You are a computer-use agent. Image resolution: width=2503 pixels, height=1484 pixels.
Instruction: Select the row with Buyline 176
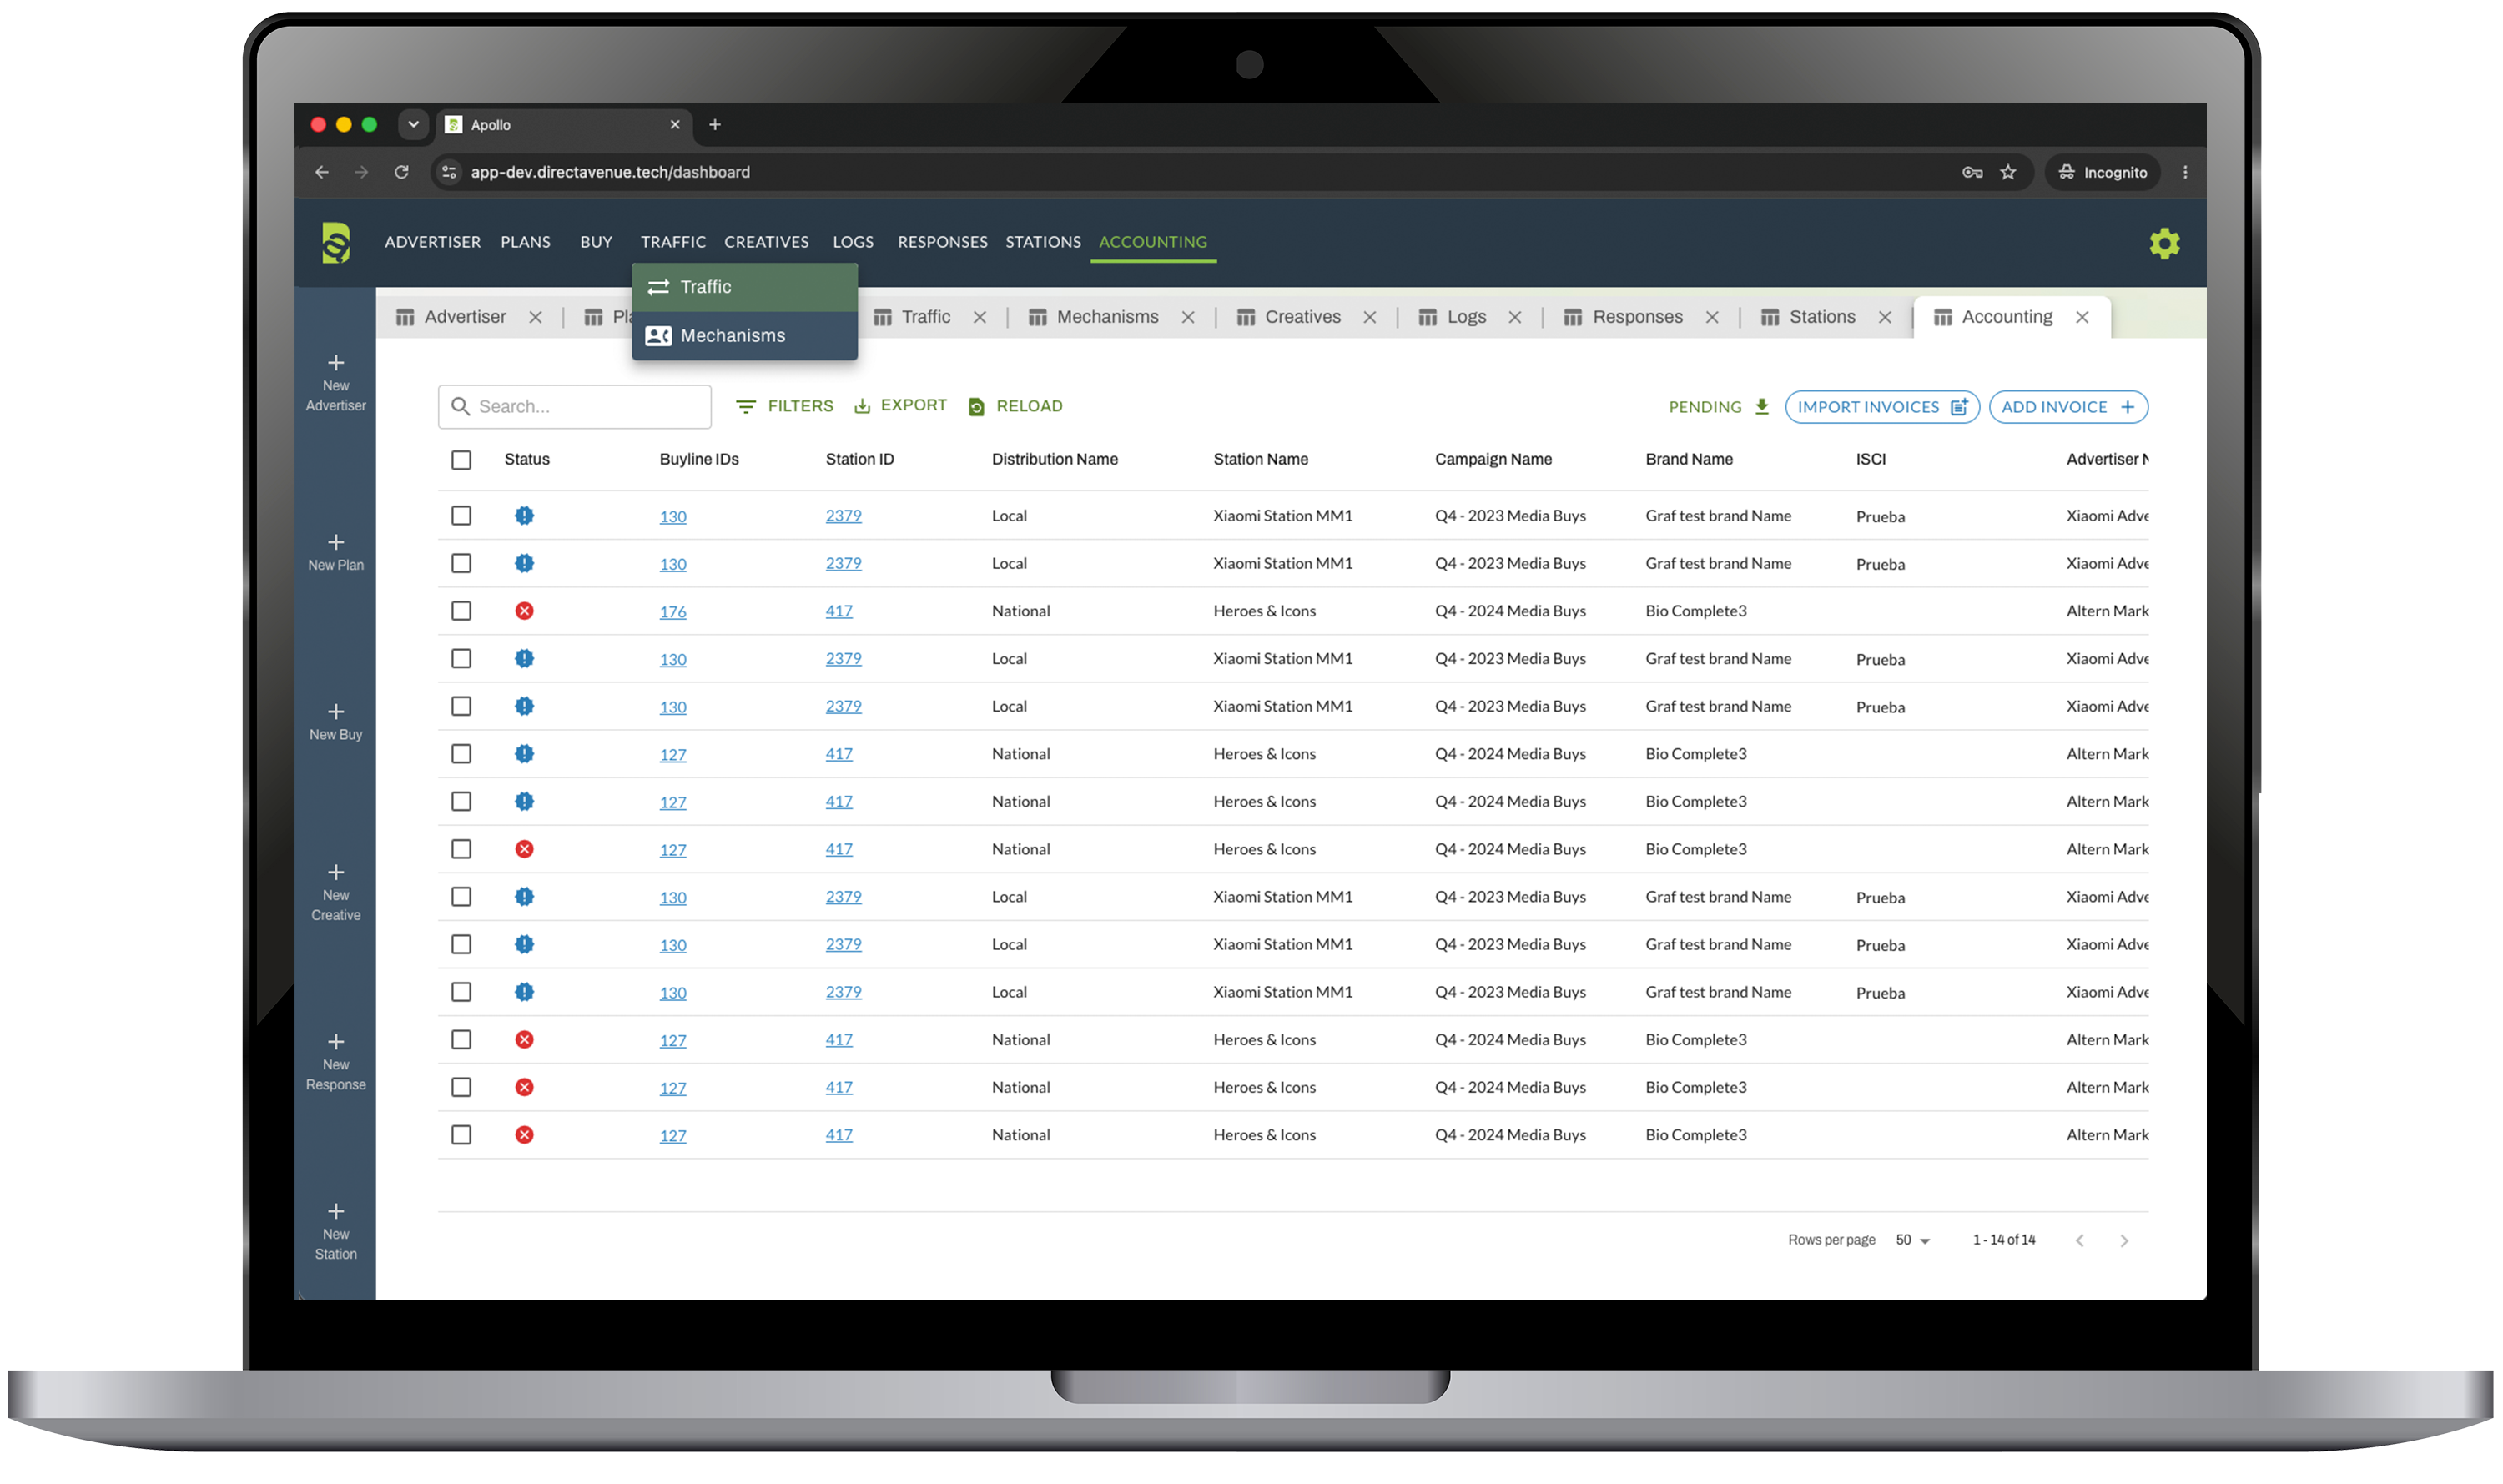click(461, 611)
